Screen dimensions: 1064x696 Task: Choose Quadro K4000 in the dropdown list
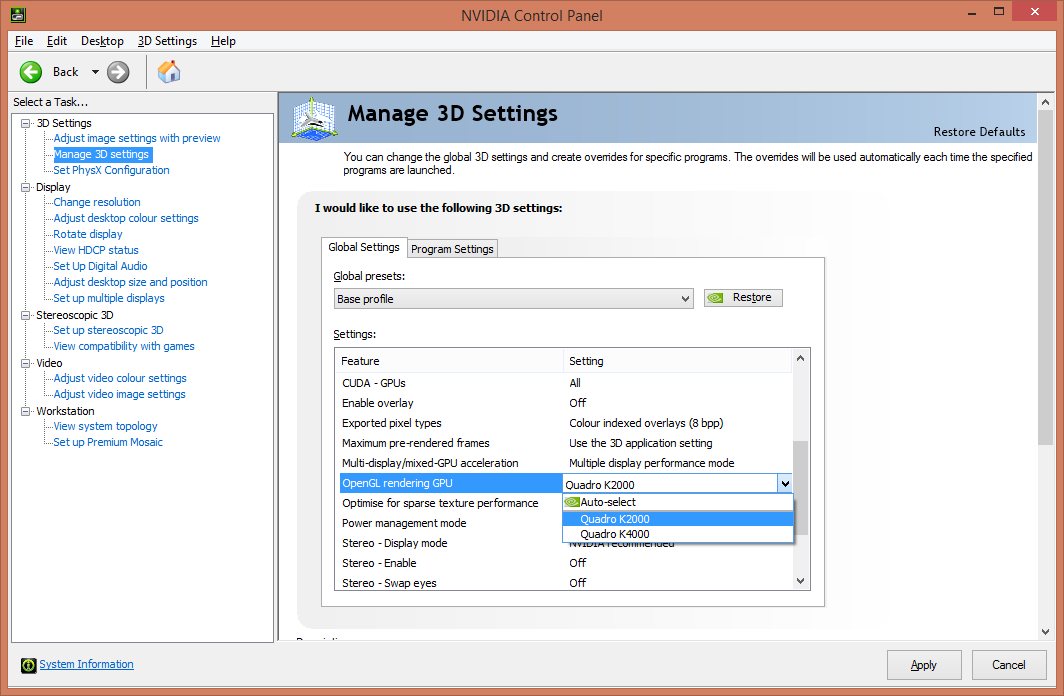[677, 535]
